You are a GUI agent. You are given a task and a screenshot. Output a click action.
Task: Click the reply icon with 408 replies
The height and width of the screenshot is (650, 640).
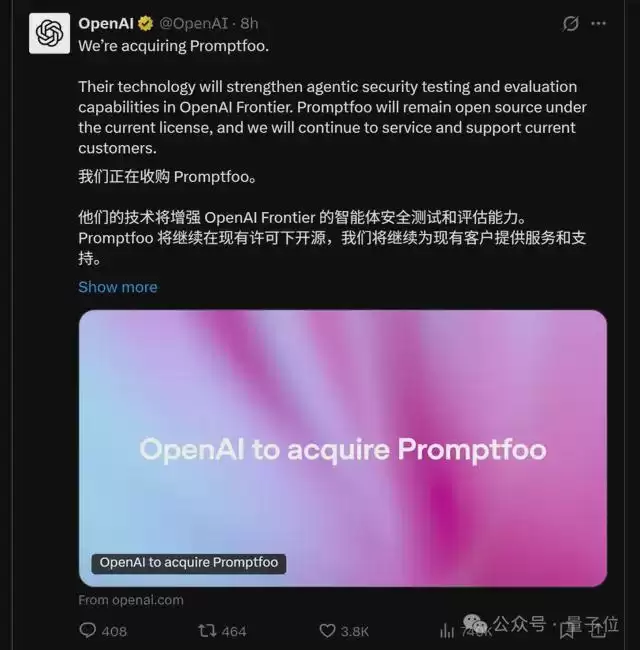pyautogui.click(x=87, y=631)
